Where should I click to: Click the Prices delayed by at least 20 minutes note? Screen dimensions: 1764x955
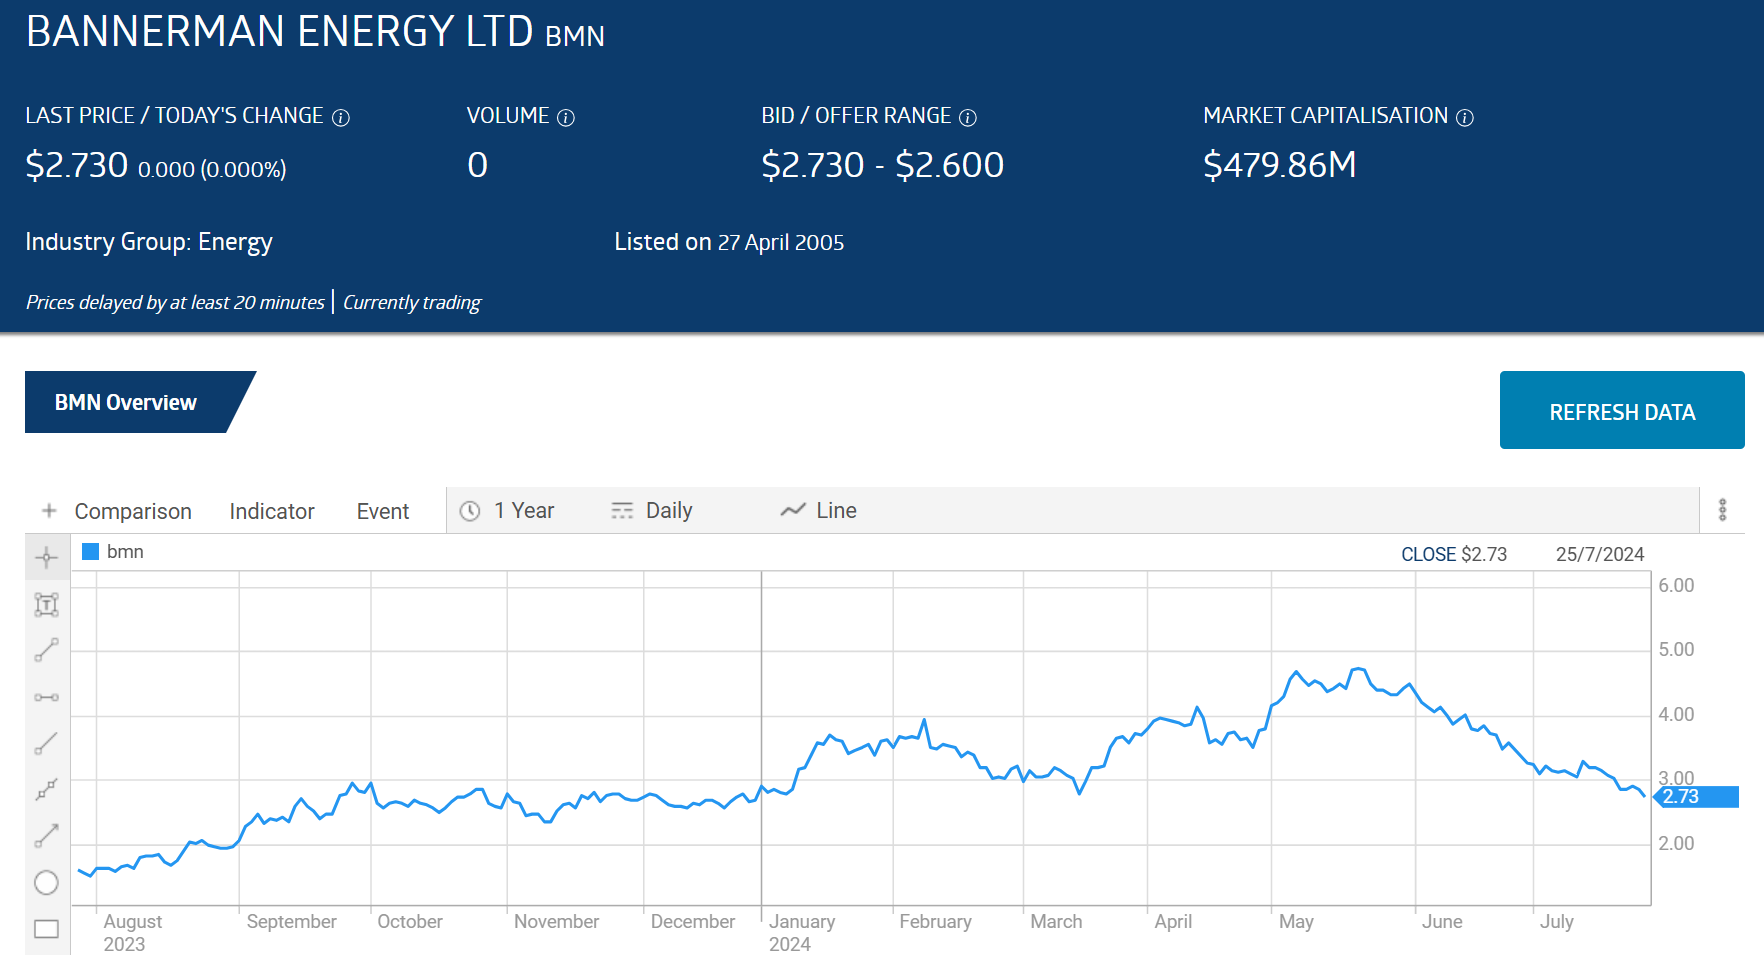(x=175, y=302)
